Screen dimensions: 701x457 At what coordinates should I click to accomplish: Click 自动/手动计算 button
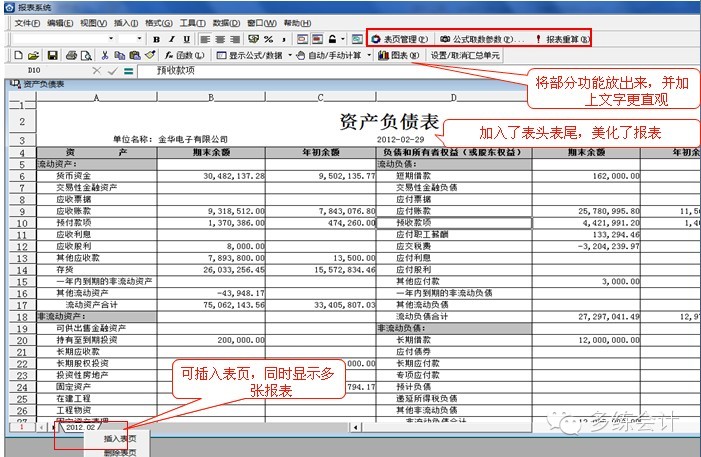329,55
